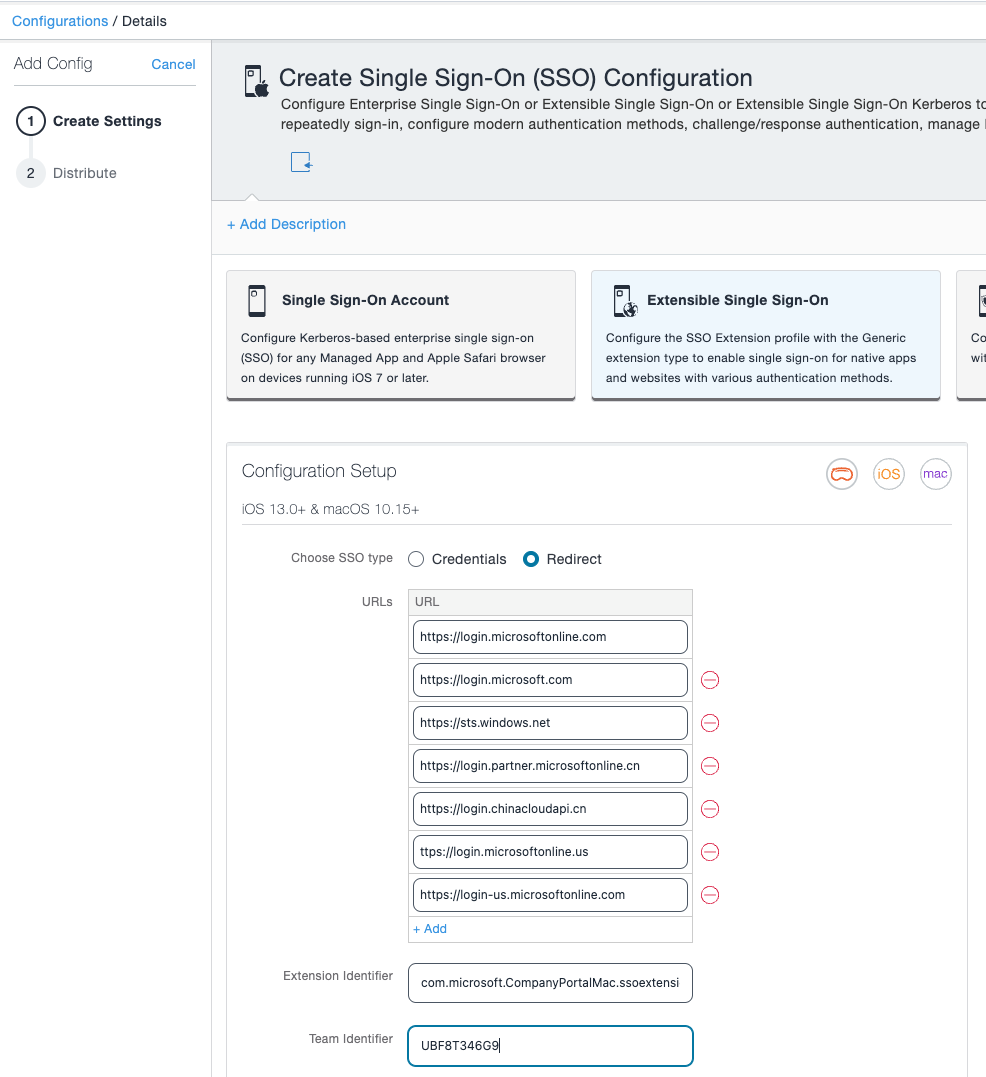Click the Team Identifier input field
This screenshot has width=986, height=1077.
pyautogui.click(x=550, y=1045)
